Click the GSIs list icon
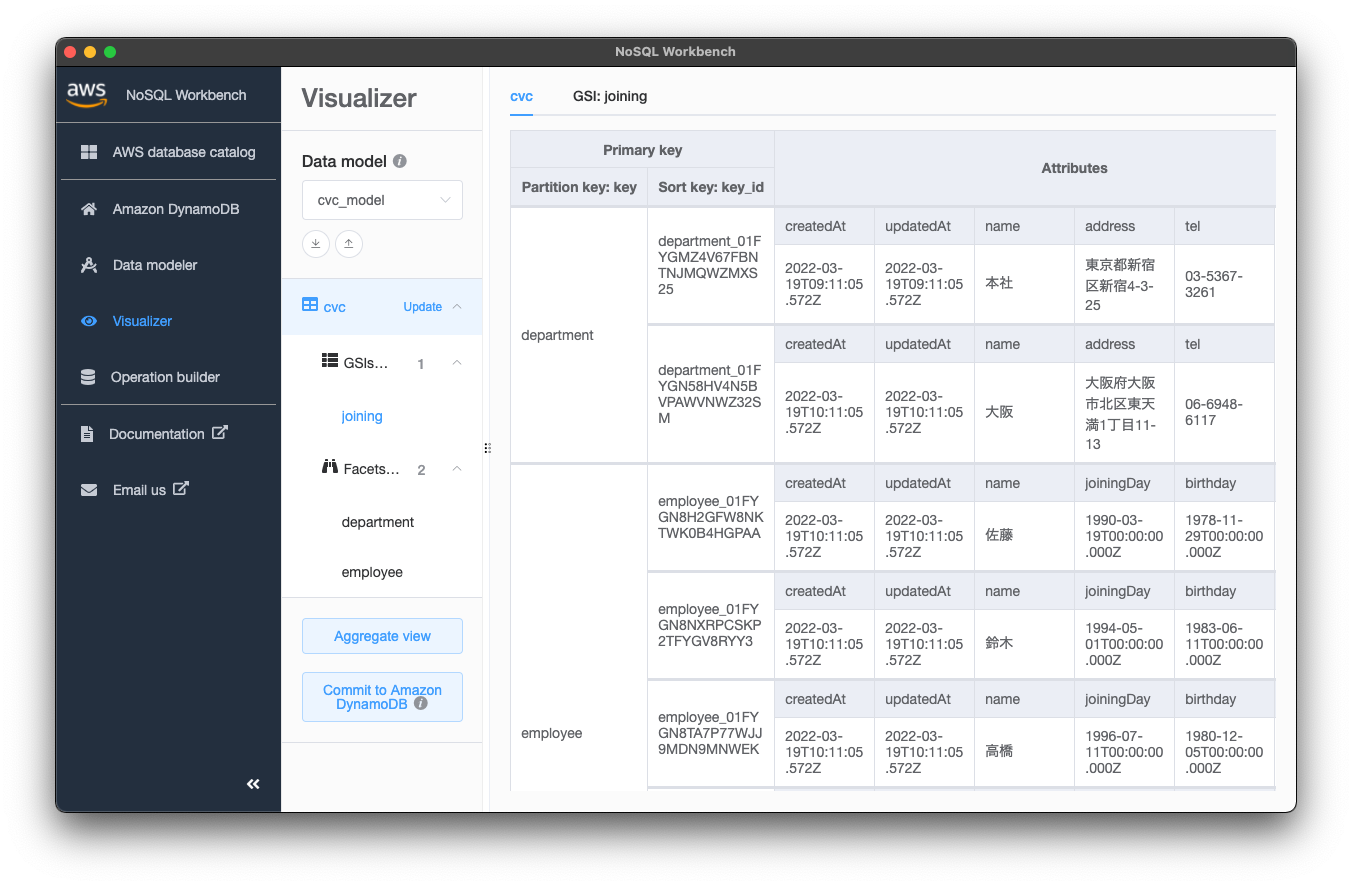 [330, 361]
